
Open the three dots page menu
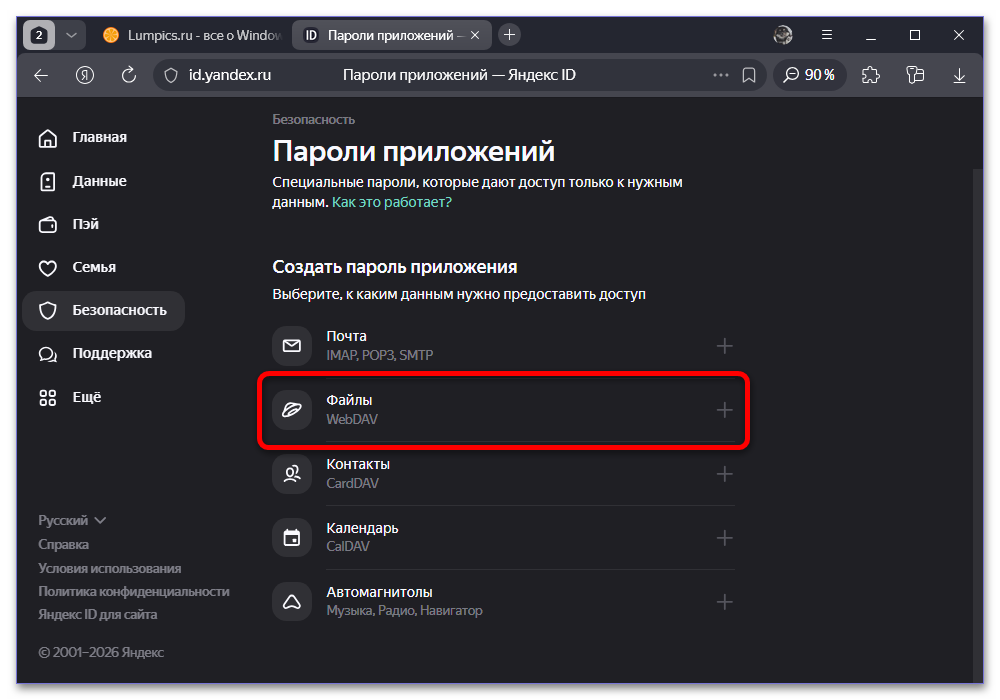point(721,75)
